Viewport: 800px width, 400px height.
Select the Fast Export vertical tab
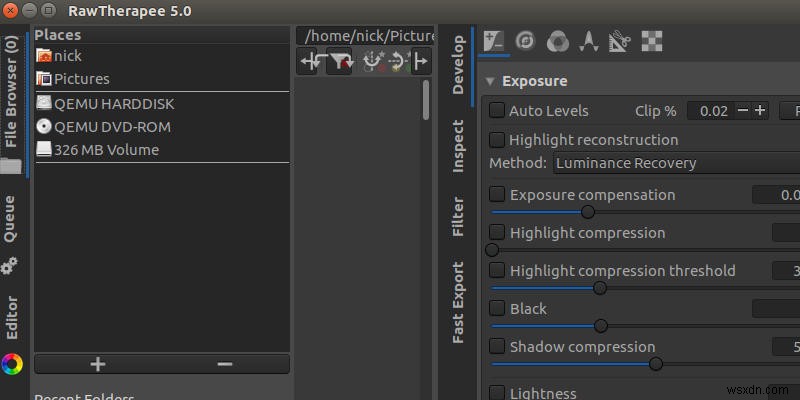point(458,302)
